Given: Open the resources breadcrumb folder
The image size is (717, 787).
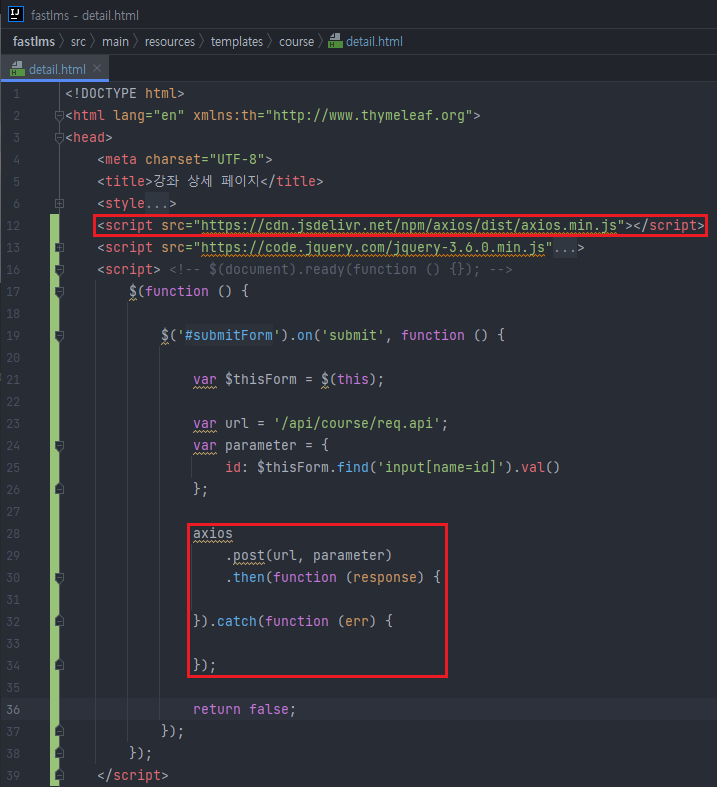Looking at the screenshot, I should tap(170, 42).
